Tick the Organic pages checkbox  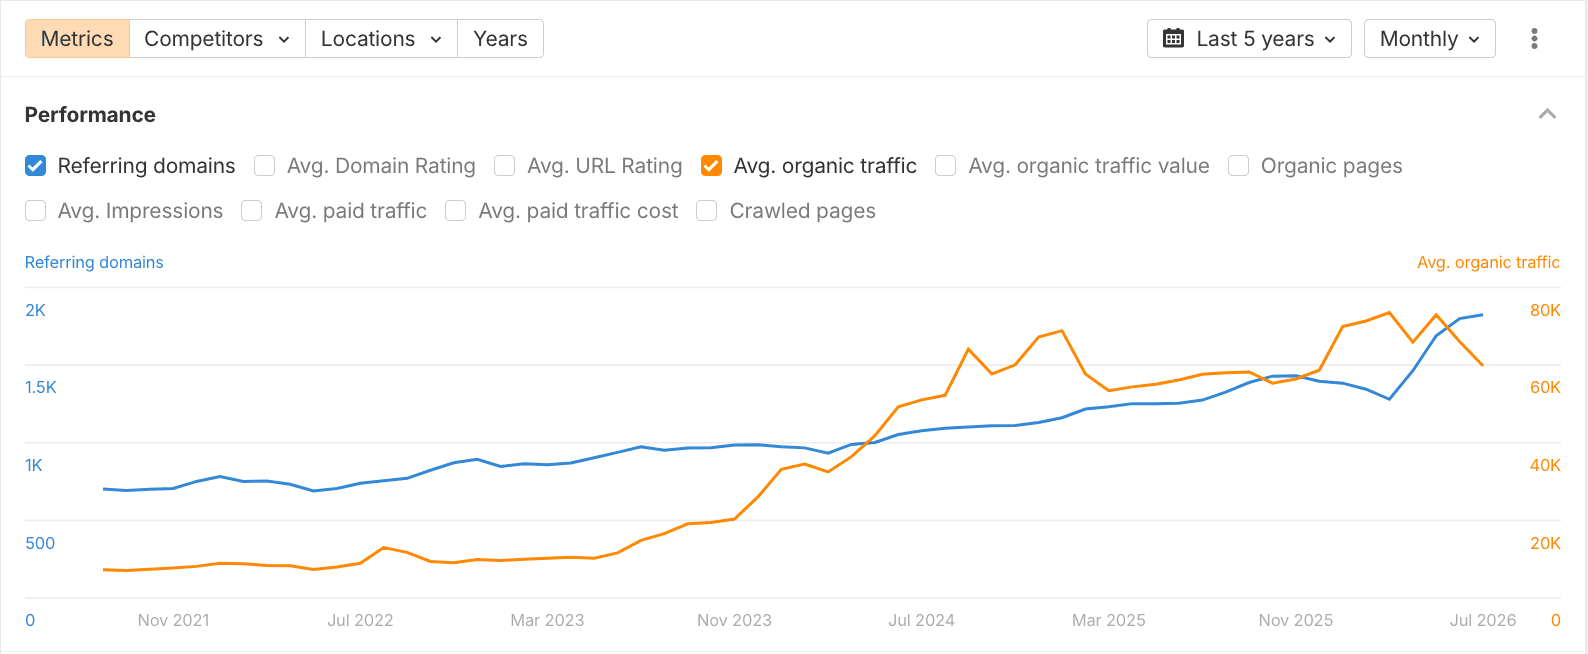(x=1239, y=166)
